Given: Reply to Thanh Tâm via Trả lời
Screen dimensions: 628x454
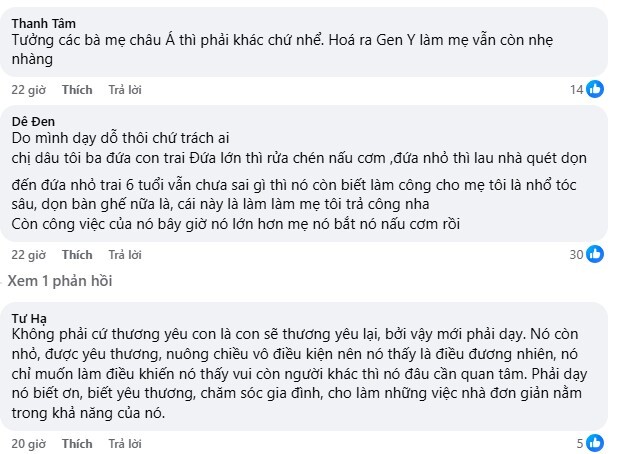Looking at the screenshot, I should pyautogui.click(x=125, y=90).
